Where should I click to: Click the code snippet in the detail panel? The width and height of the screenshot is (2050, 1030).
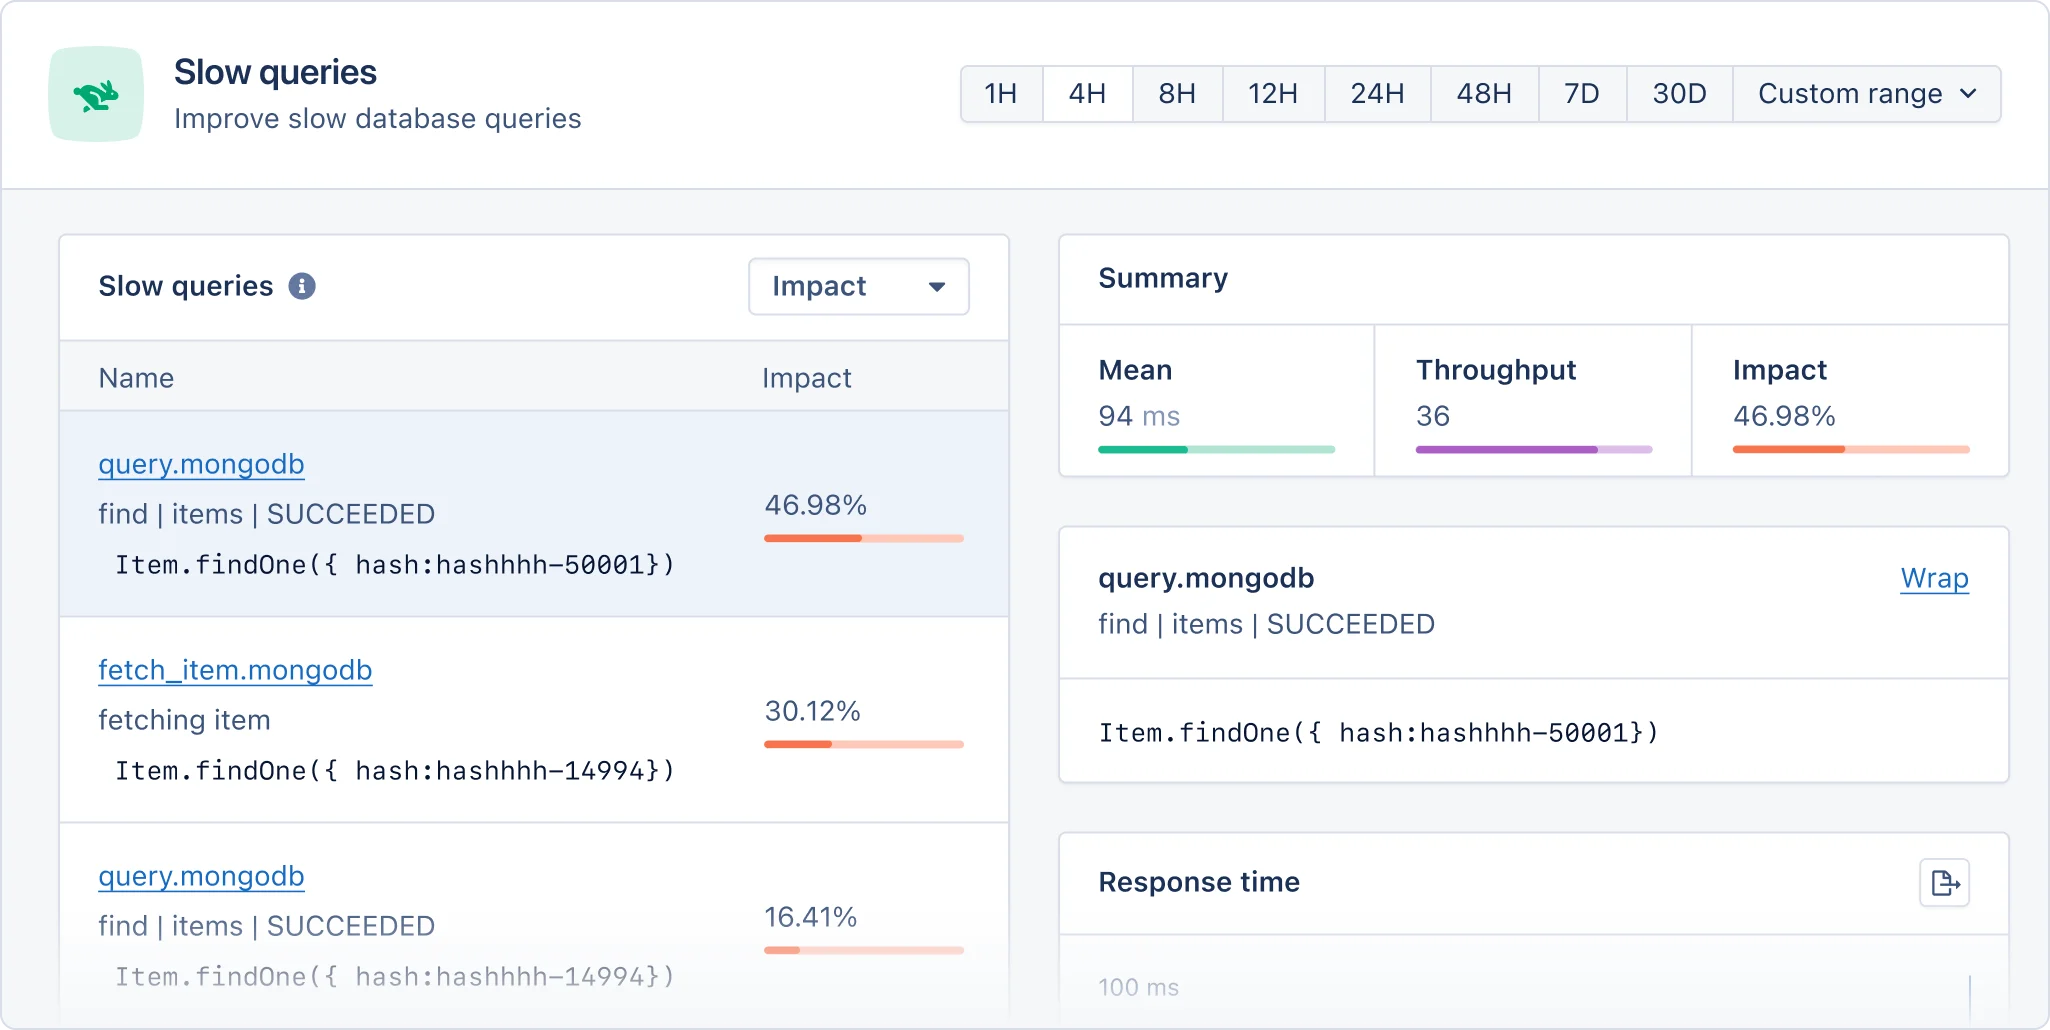pyautogui.click(x=1378, y=733)
